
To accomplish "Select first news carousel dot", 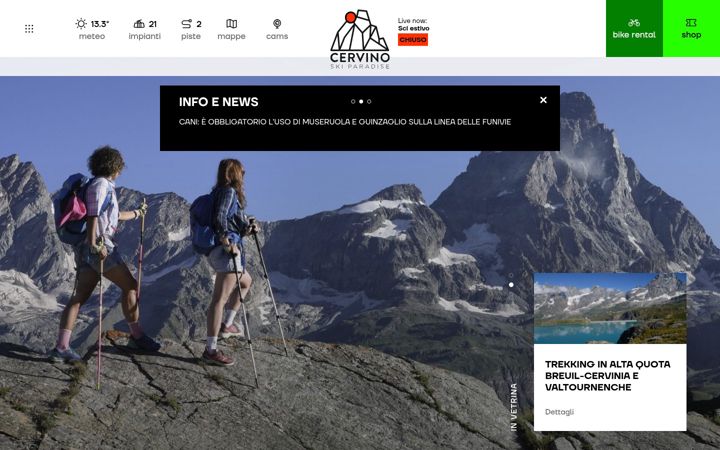I will coord(353,101).
